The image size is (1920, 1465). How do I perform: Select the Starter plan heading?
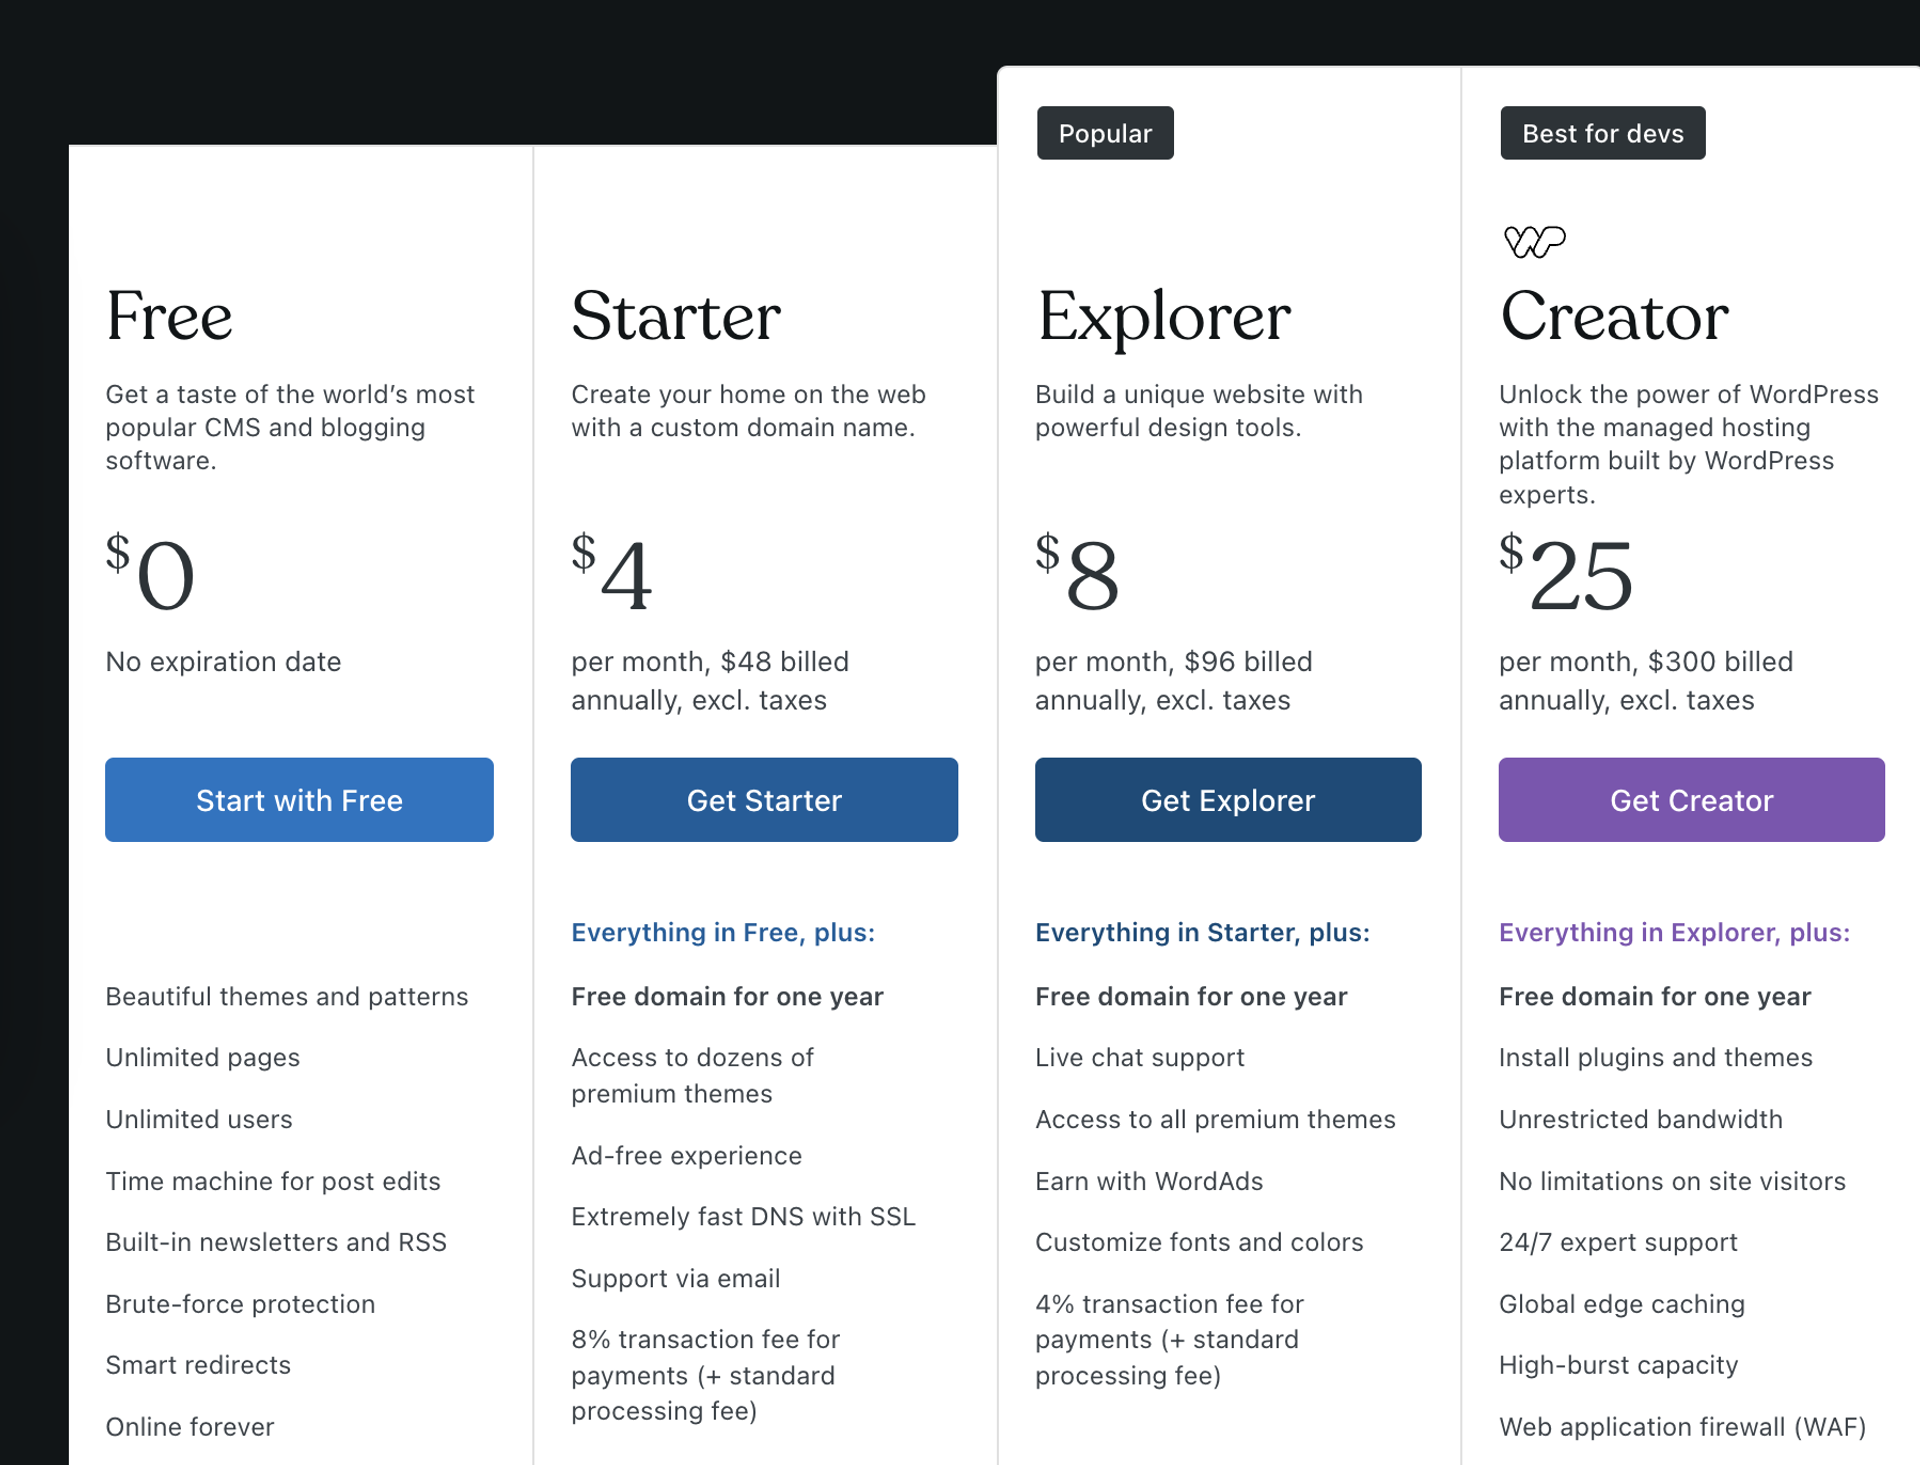675,318
